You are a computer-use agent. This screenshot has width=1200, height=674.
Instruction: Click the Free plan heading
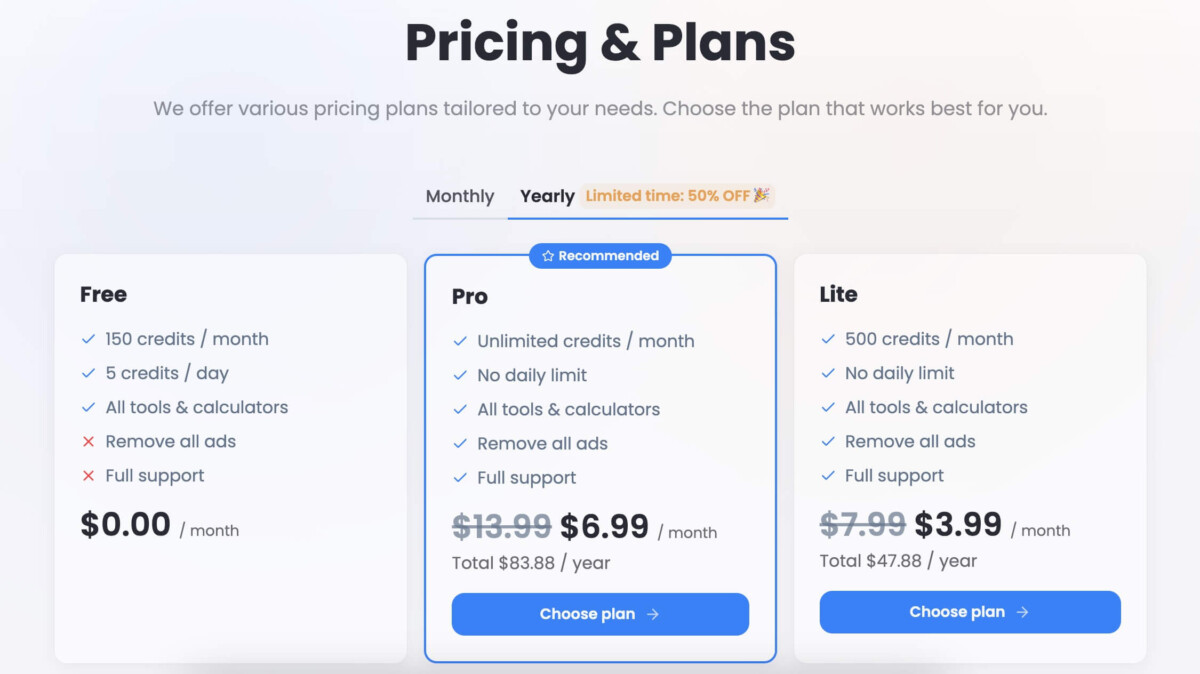point(103,294)
